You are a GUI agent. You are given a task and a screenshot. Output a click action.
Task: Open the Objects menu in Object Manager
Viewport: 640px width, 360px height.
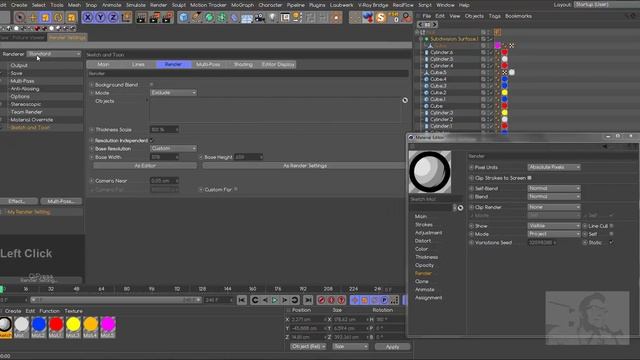click(x=474, y=16)
